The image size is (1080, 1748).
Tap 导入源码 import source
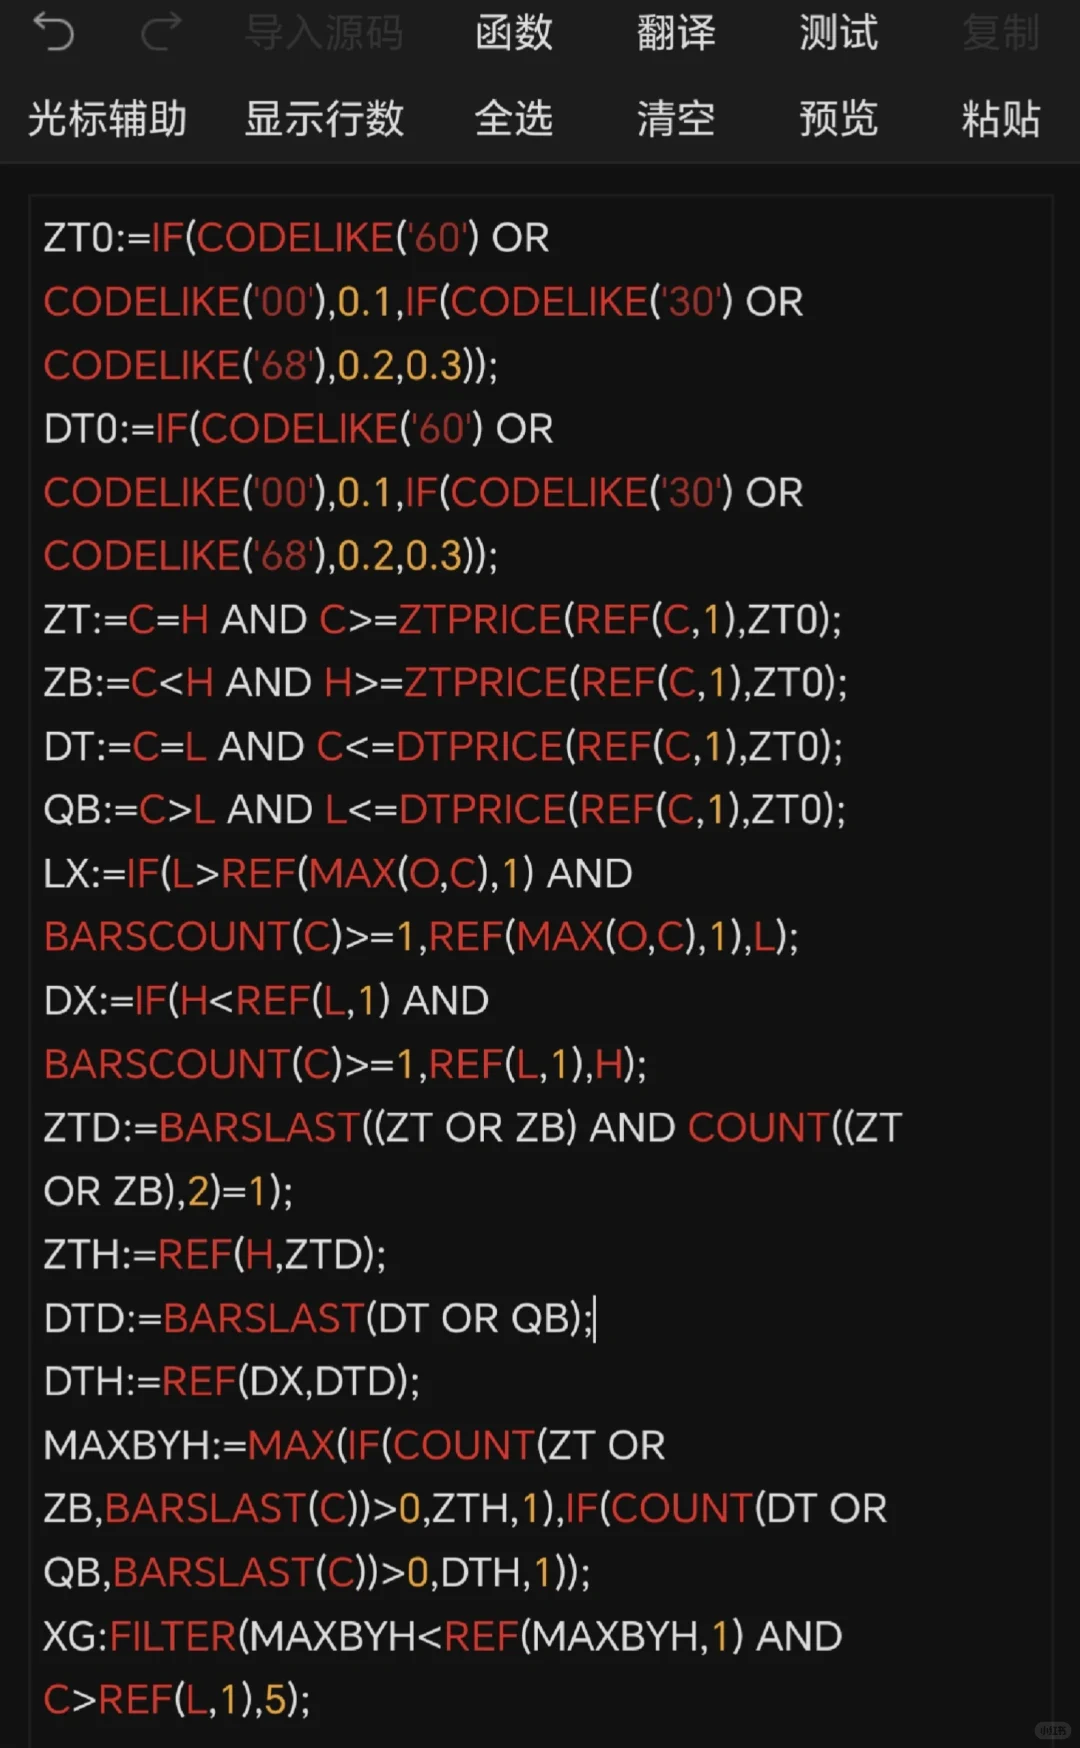tap(325, 33)
